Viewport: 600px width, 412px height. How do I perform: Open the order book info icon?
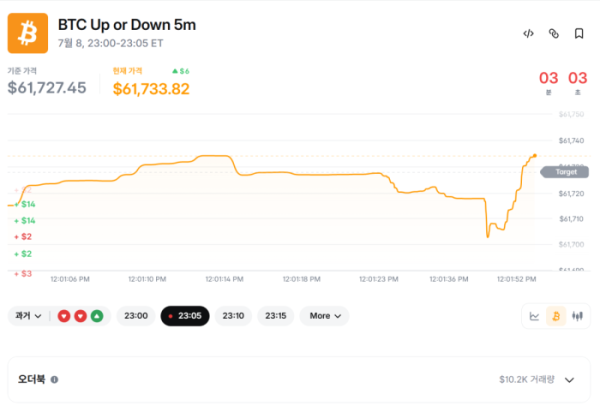click(x=54, y=379)
